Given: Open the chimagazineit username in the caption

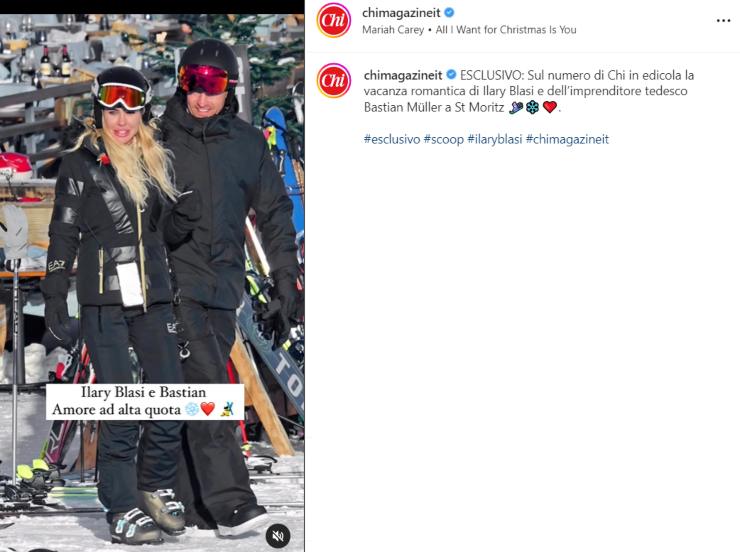Looking at the screenshot, I should pos(403,75).
